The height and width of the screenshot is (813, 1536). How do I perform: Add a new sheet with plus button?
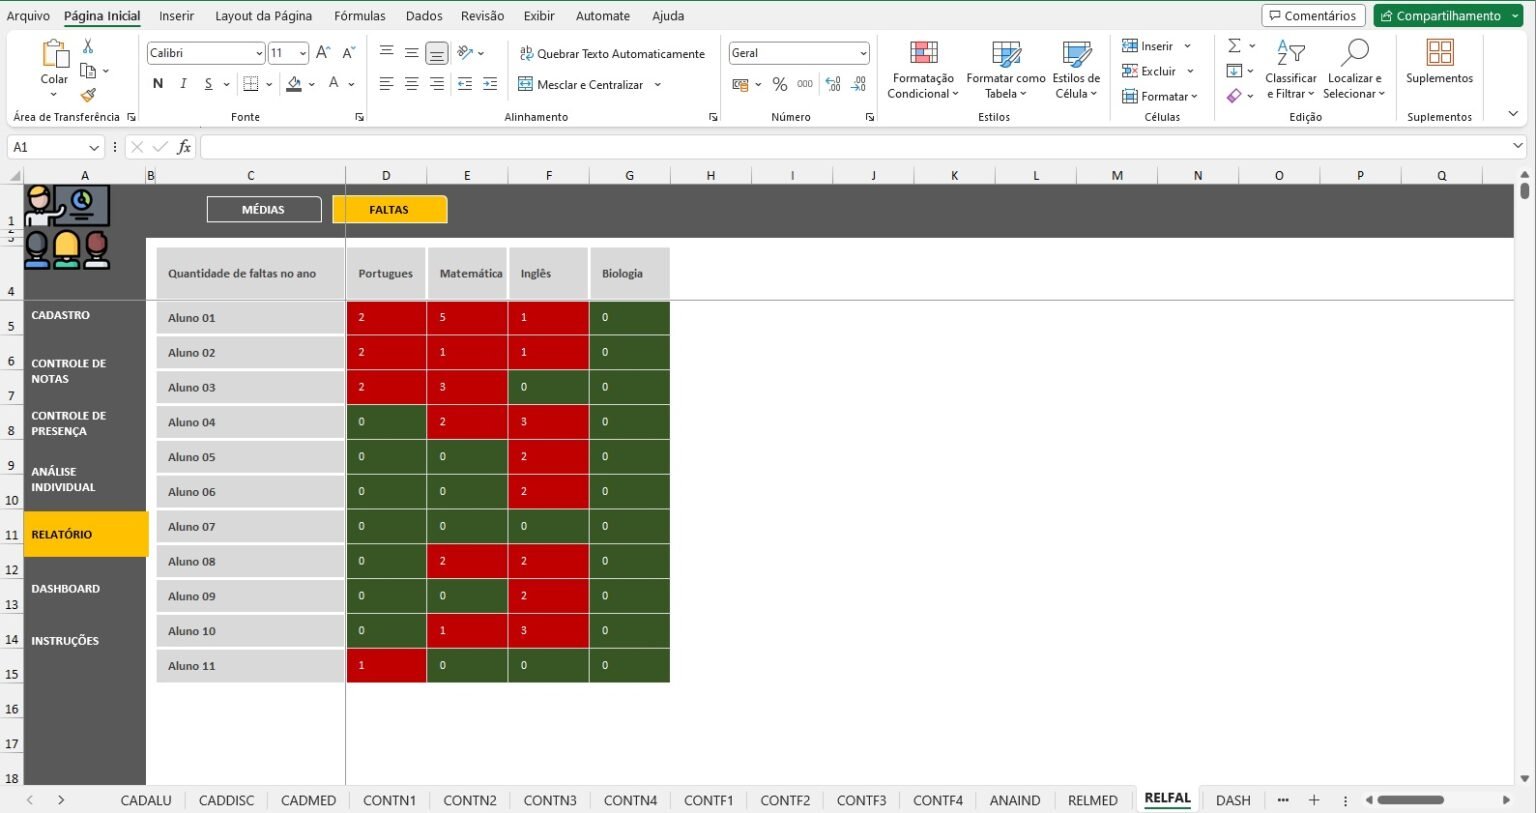1314,800
